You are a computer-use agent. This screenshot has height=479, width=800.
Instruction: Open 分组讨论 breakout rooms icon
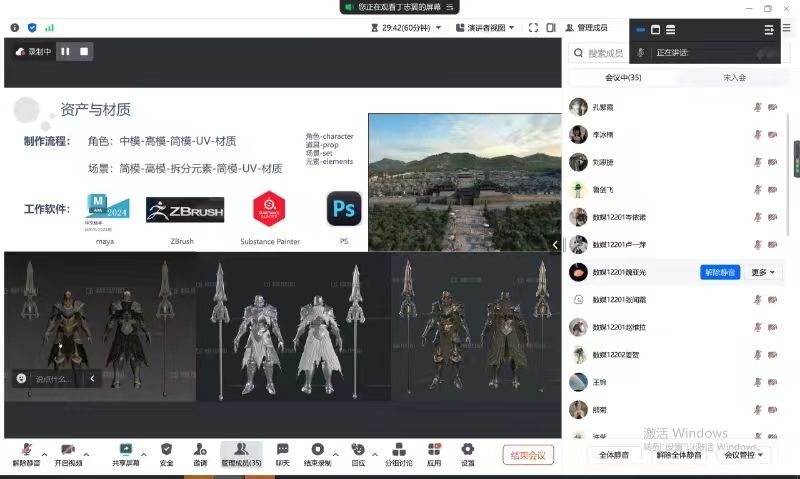click(398, 450)
